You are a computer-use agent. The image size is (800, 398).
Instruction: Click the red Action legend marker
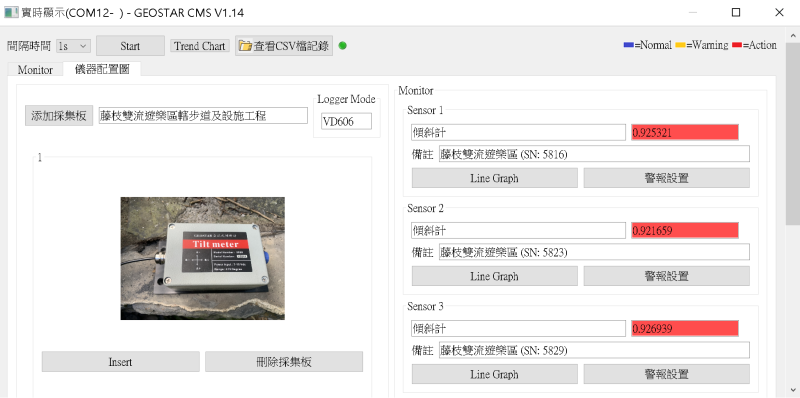tap(737, 45)
